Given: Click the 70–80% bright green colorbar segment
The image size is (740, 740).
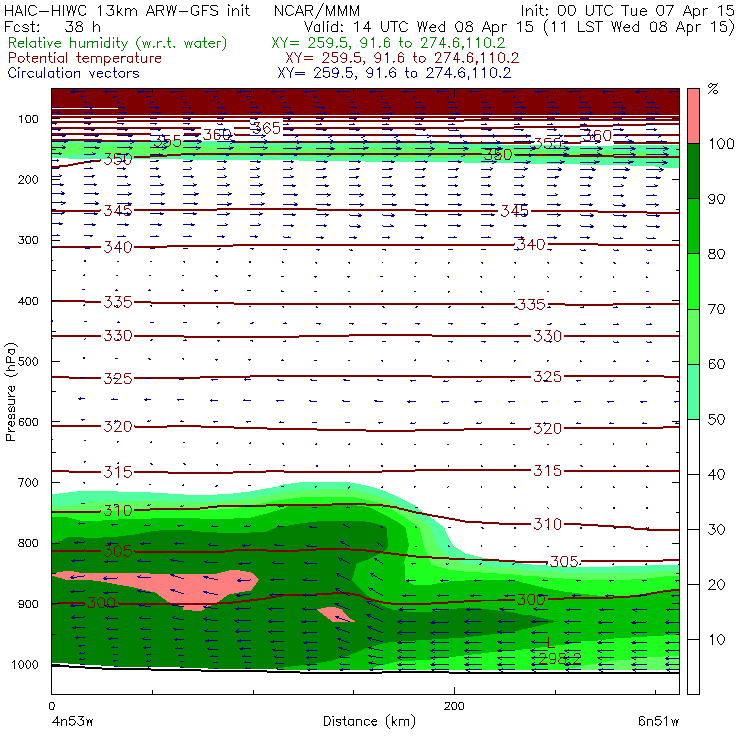Looking at the screenshot, I should (x=693, y=281).
